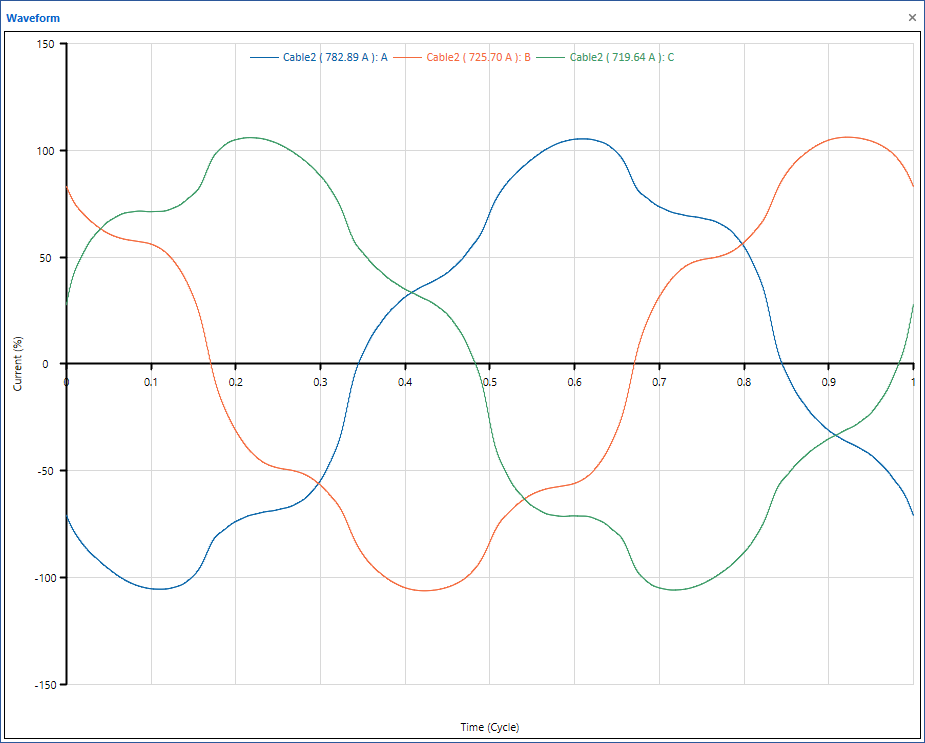The width and height of the screenshot is (925, 743).
Task: Close the Waveform window
Action: click(911, 18)
